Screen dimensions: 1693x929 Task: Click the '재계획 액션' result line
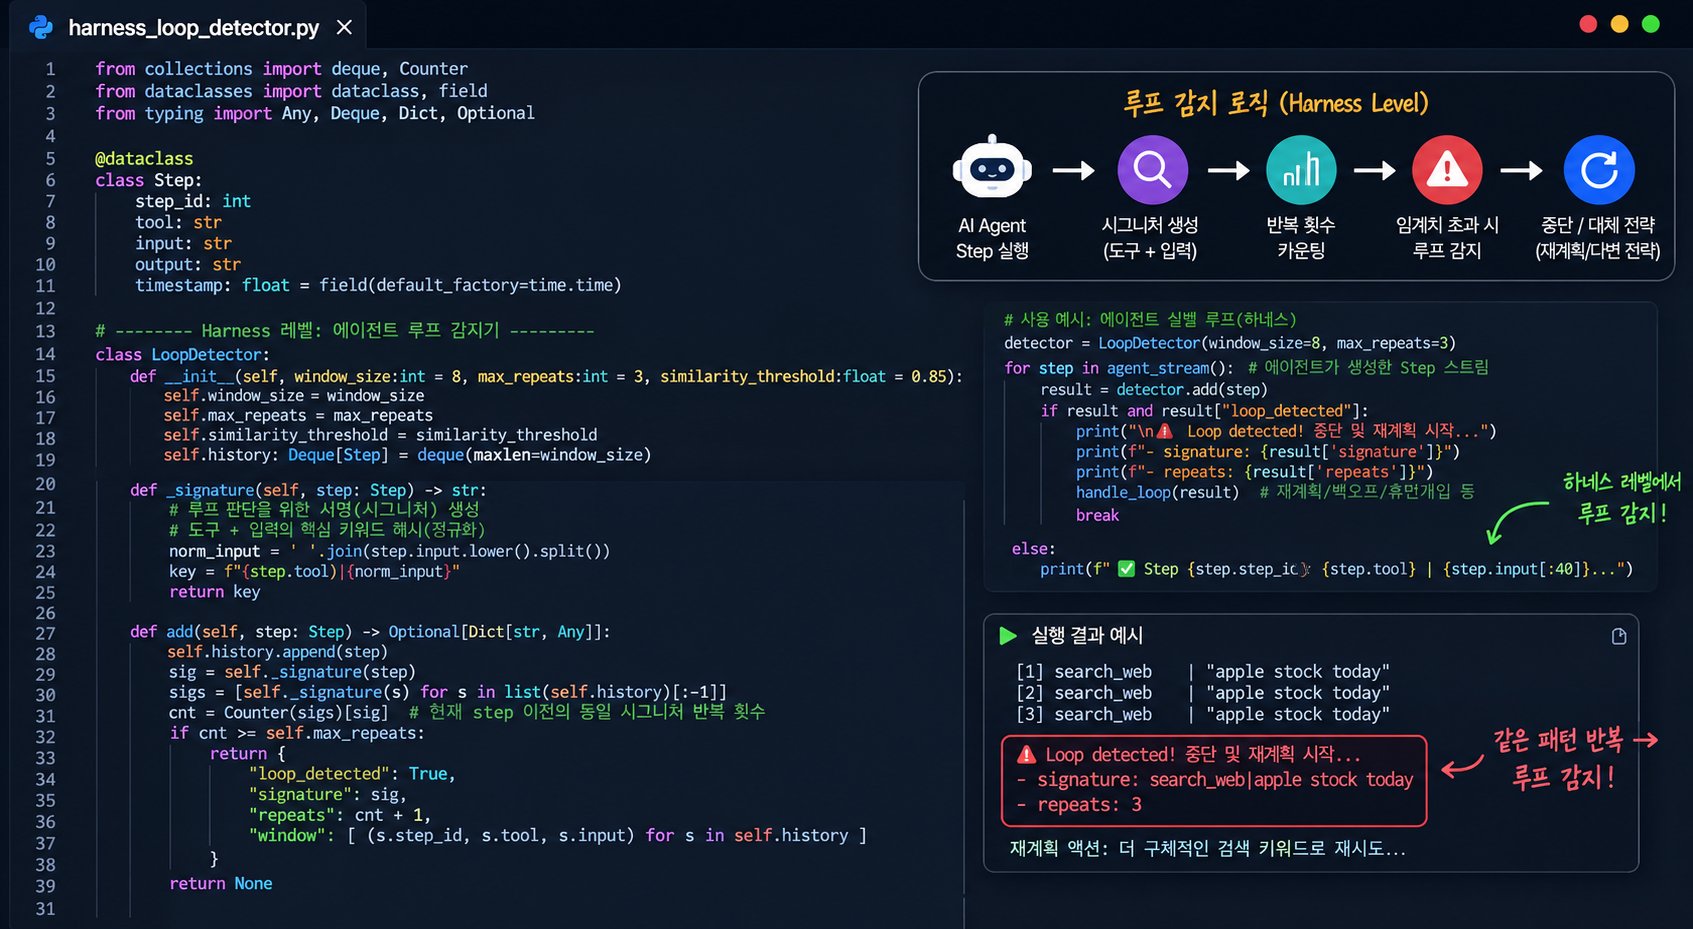[x=1208, y=849]
